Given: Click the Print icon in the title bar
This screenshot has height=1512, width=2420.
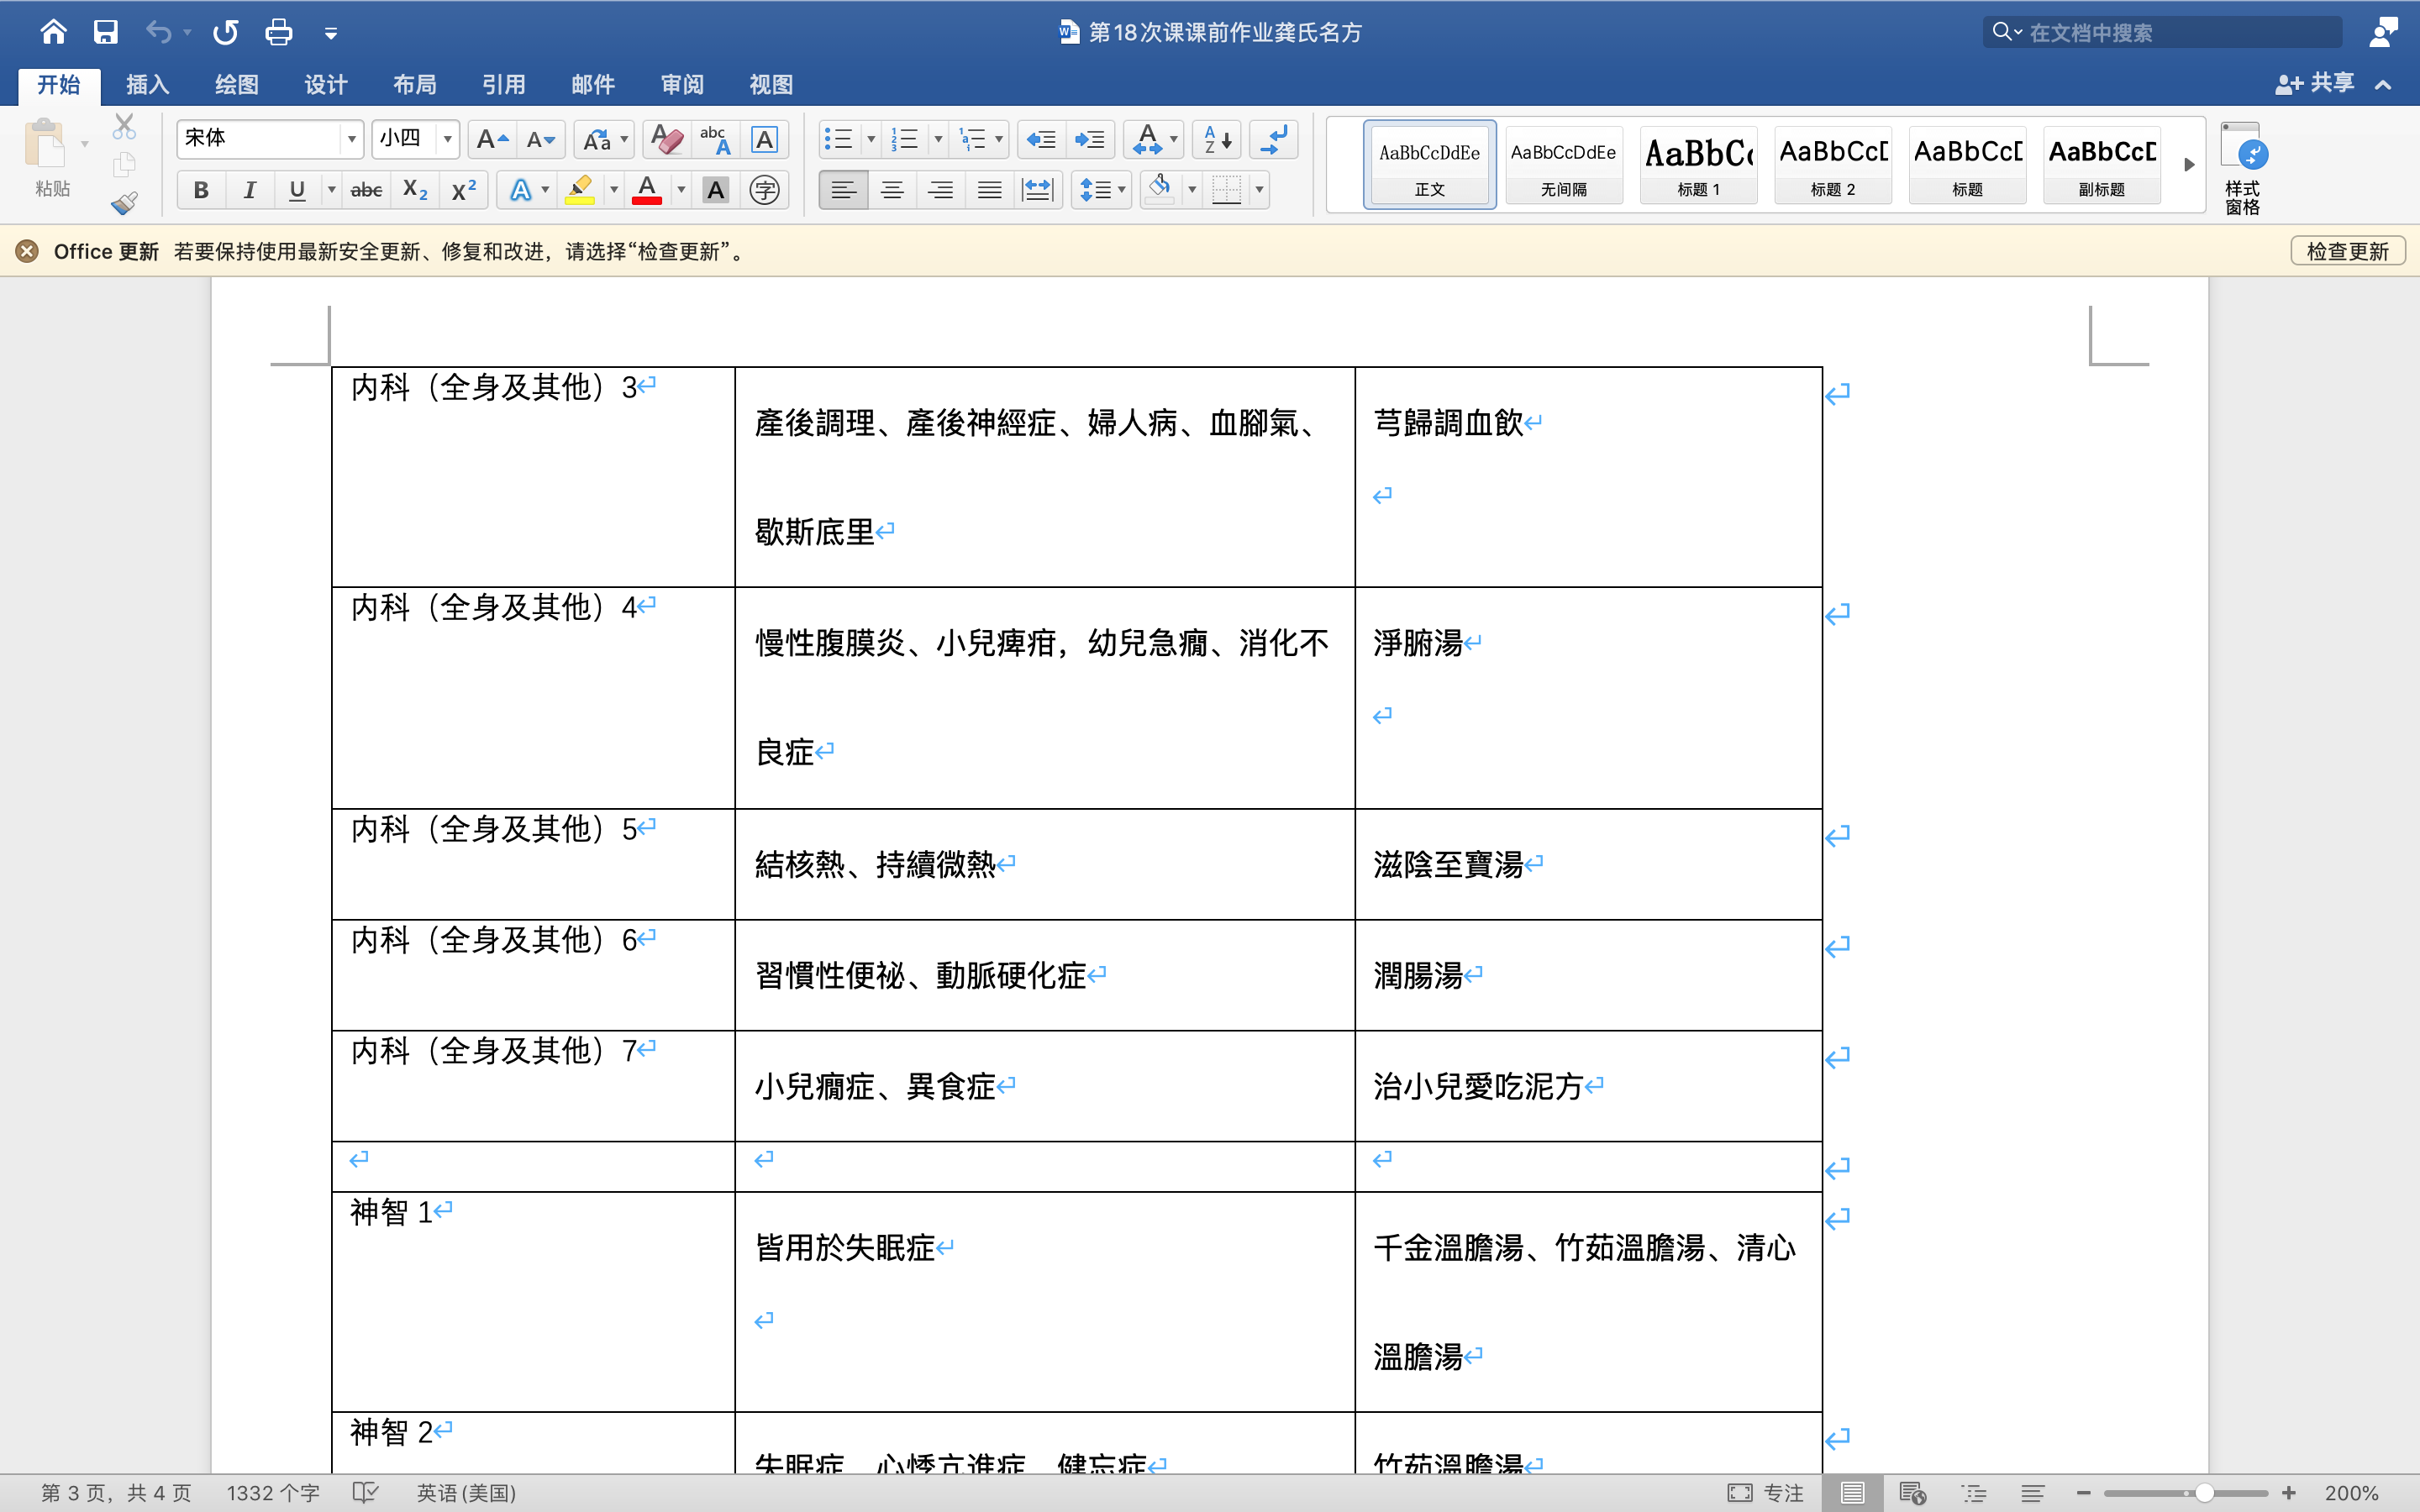Looking at the screenshot, I should pos(278,32).
